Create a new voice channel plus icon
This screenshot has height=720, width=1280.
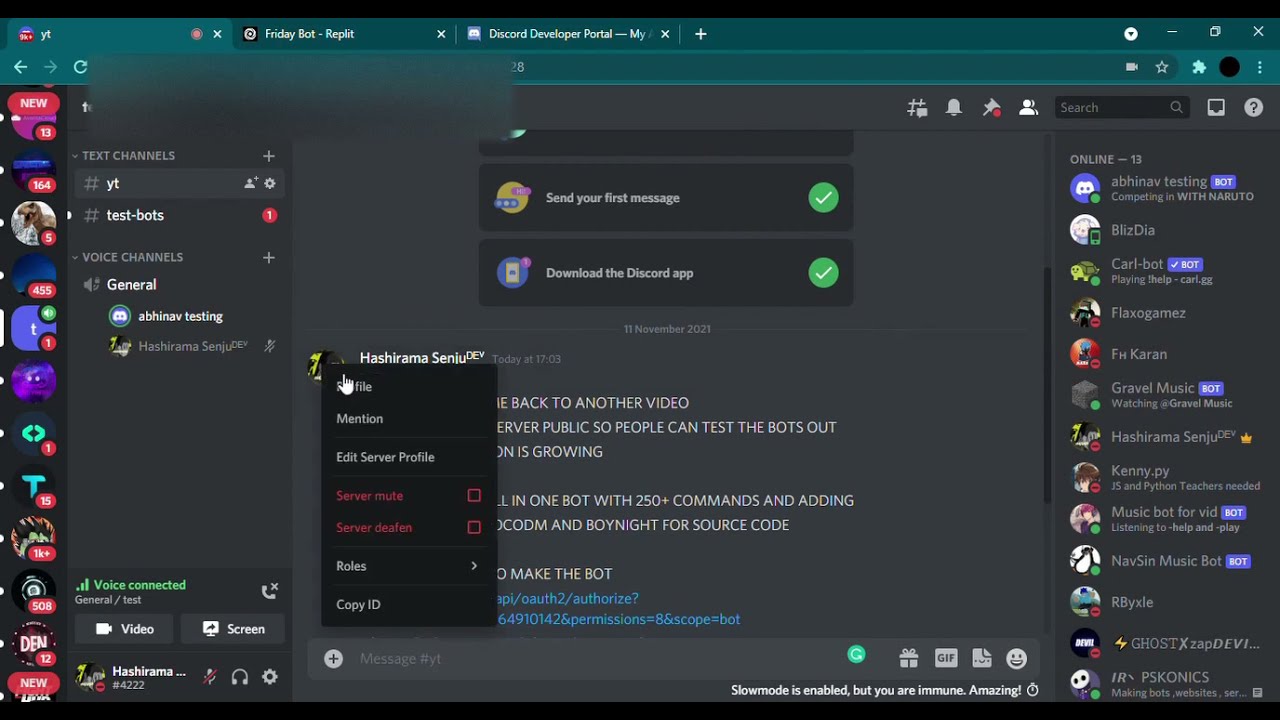(x=268, y=257)
